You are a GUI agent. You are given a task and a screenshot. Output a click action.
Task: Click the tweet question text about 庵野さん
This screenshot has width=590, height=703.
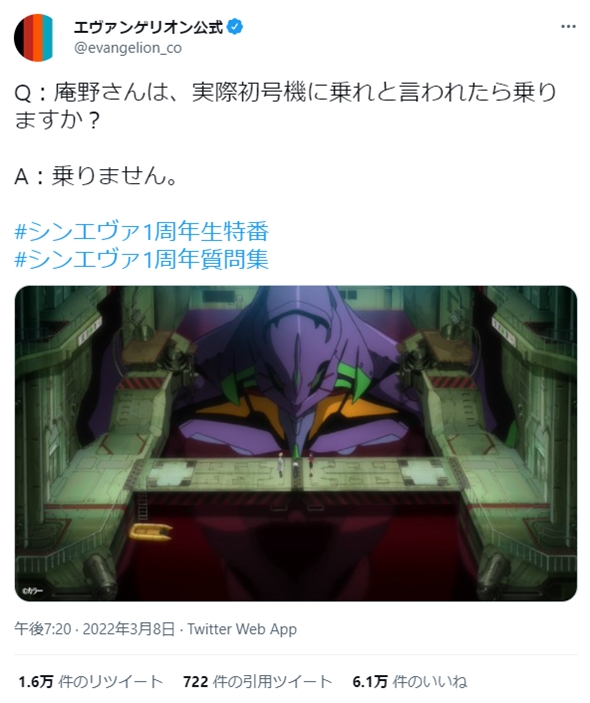click(x=285, y=106)
